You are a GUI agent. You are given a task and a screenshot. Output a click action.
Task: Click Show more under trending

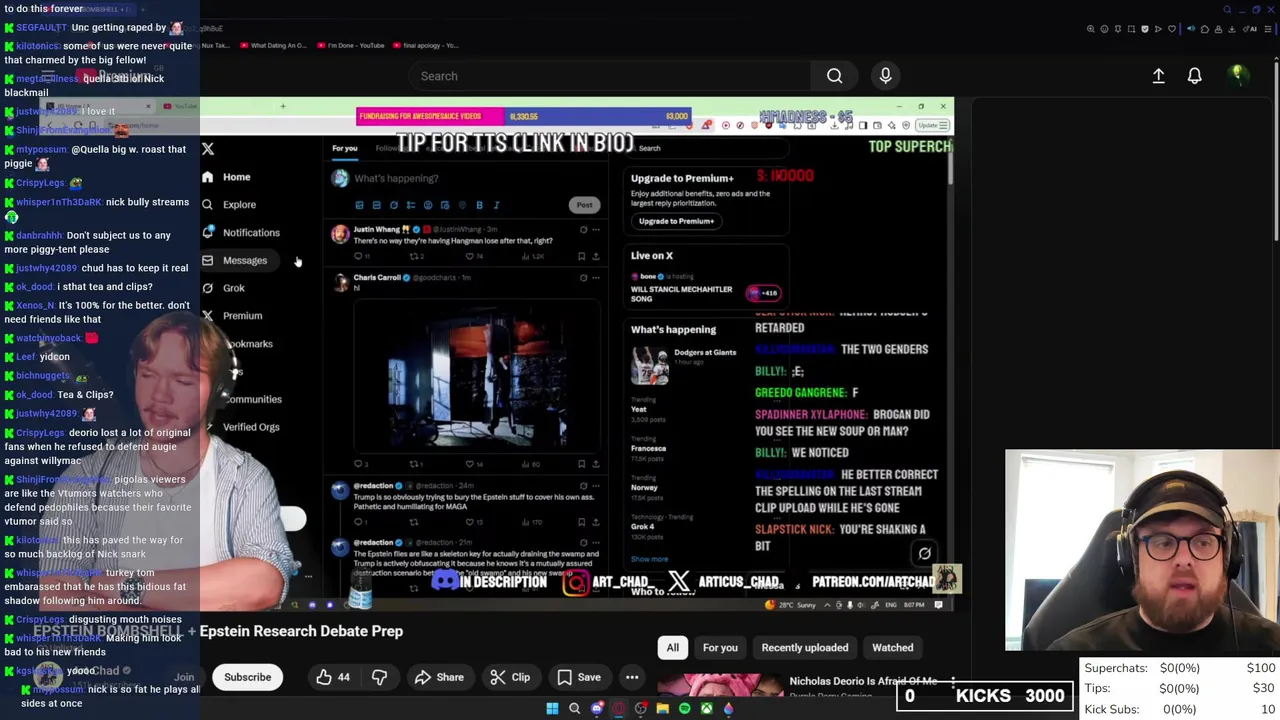649,560
